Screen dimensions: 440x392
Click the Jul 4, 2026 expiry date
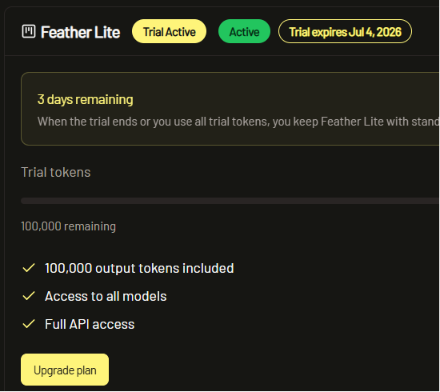[375, 32]
